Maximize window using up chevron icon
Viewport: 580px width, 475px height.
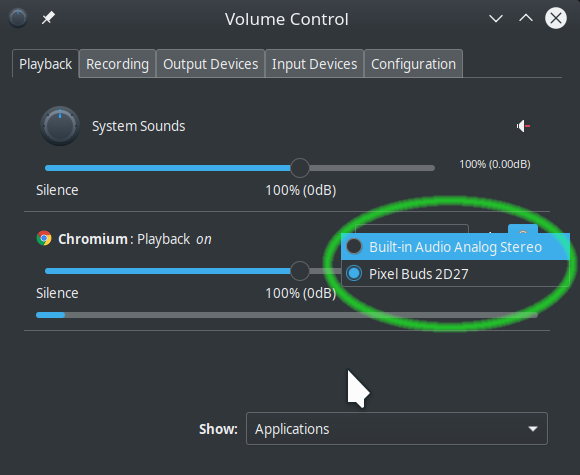pyautogui.click(x=526, y=18)
